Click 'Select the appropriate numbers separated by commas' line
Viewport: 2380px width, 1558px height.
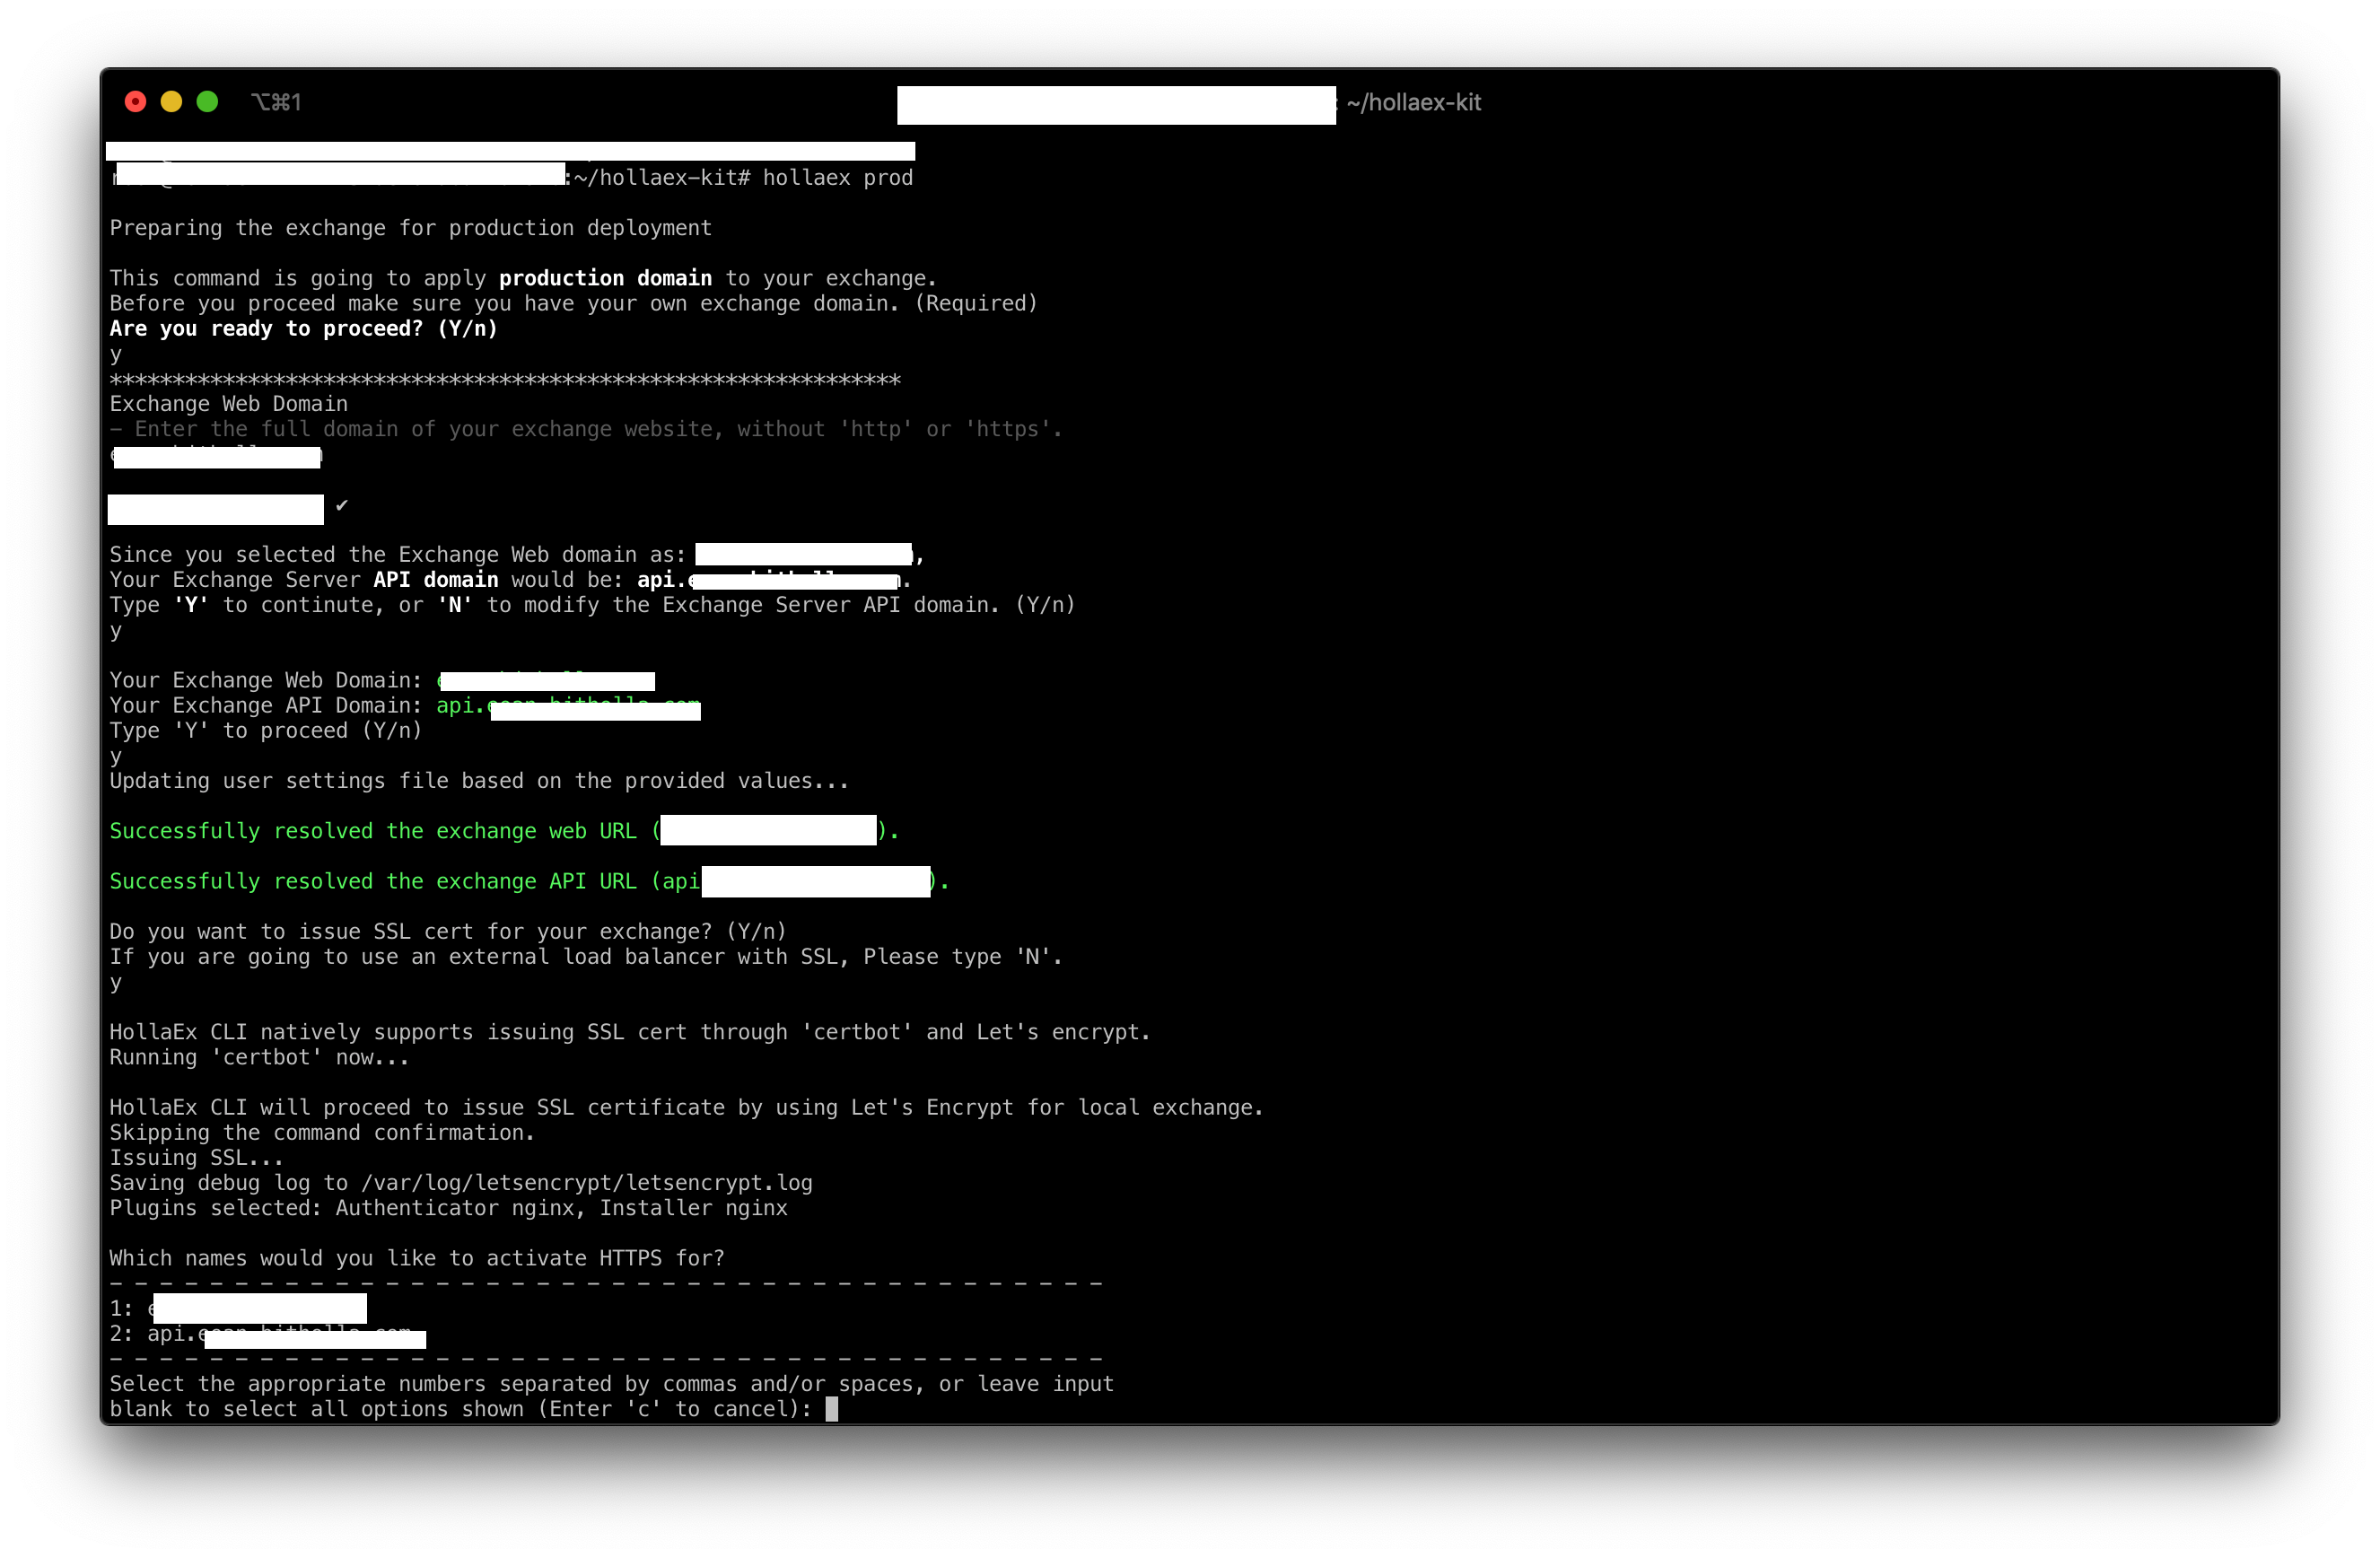611,1384
